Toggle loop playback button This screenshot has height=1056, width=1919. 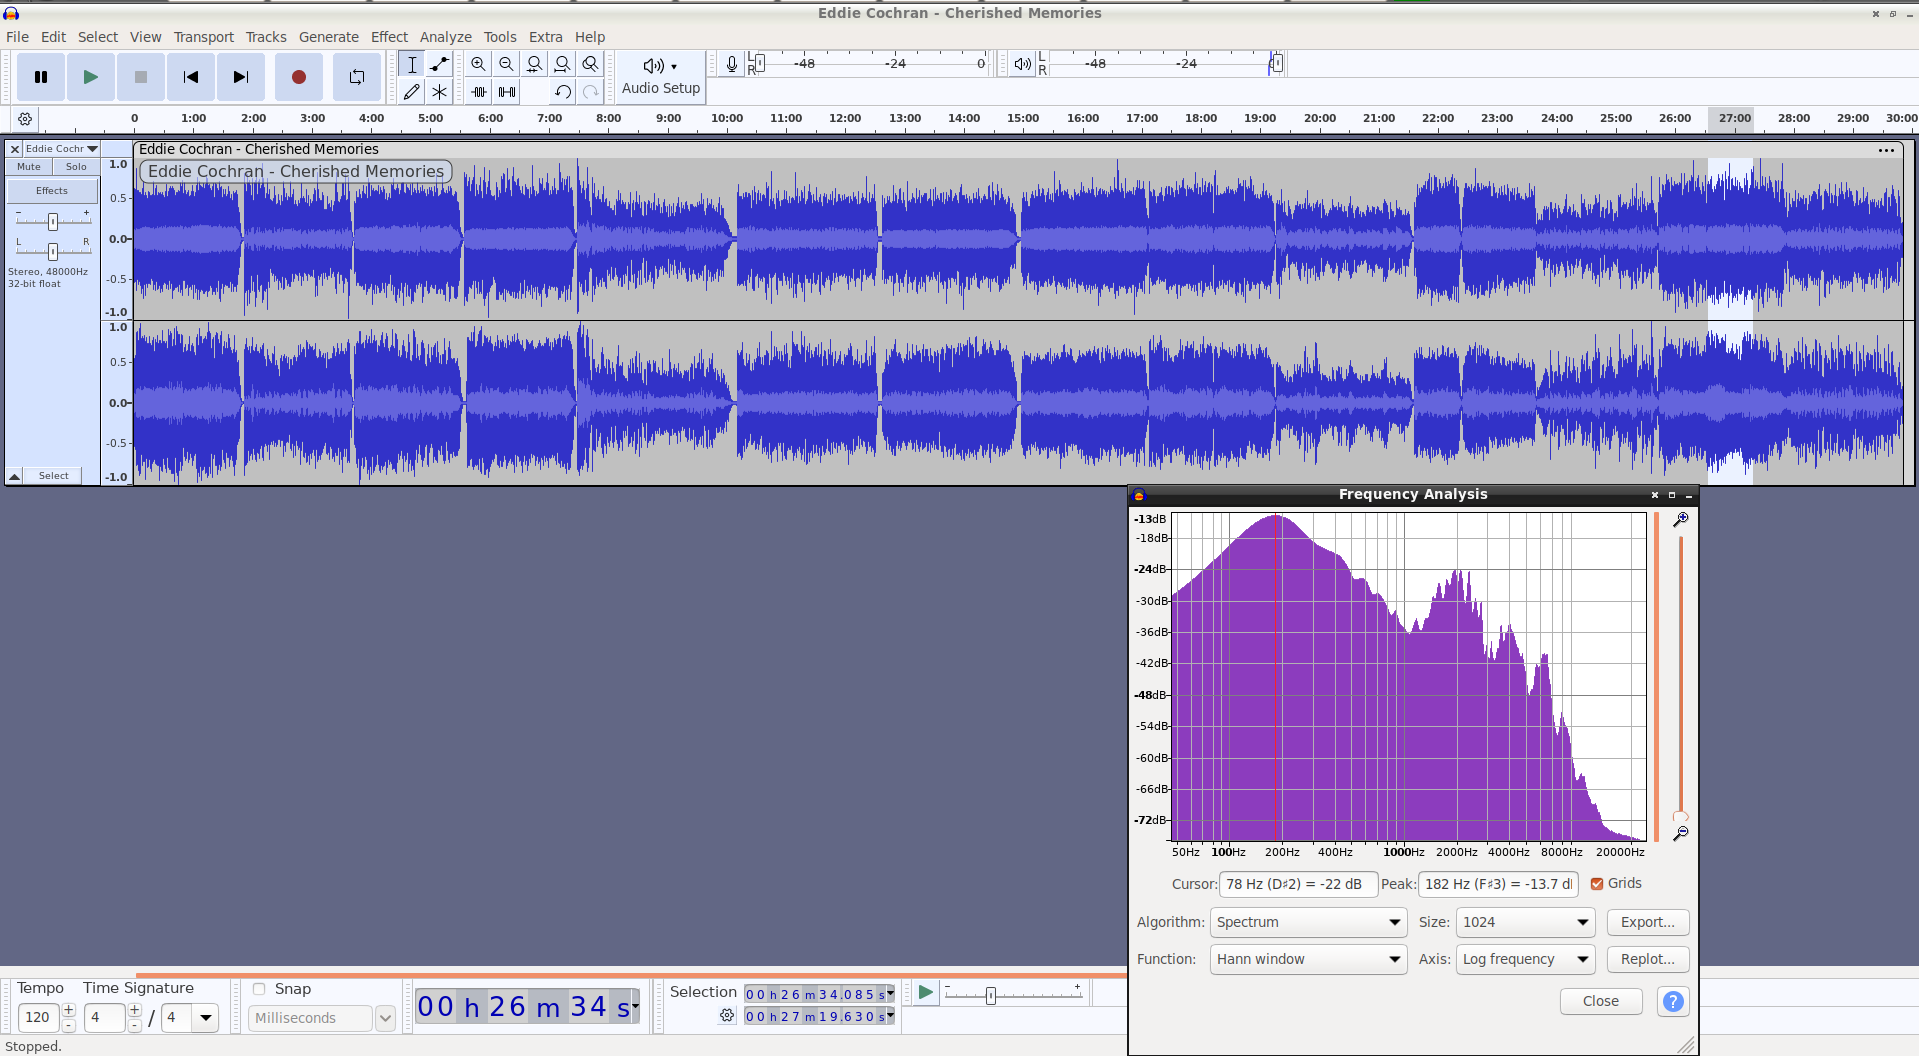tap(357, 77)
